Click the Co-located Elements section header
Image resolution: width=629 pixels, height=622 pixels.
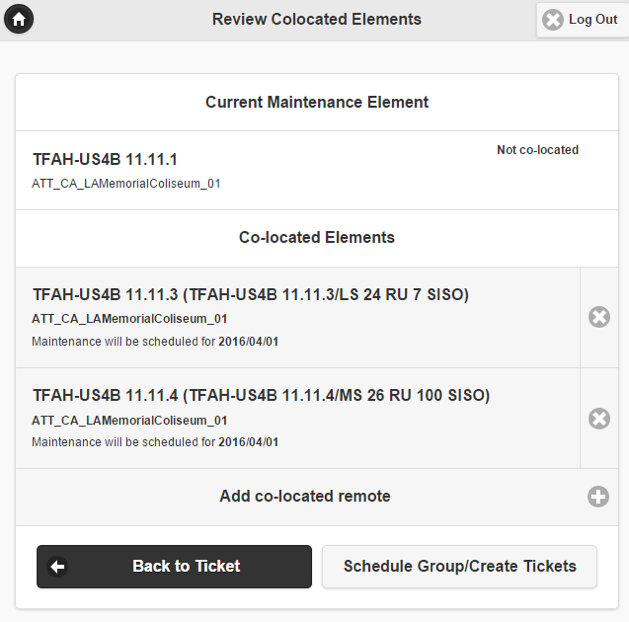317,238
